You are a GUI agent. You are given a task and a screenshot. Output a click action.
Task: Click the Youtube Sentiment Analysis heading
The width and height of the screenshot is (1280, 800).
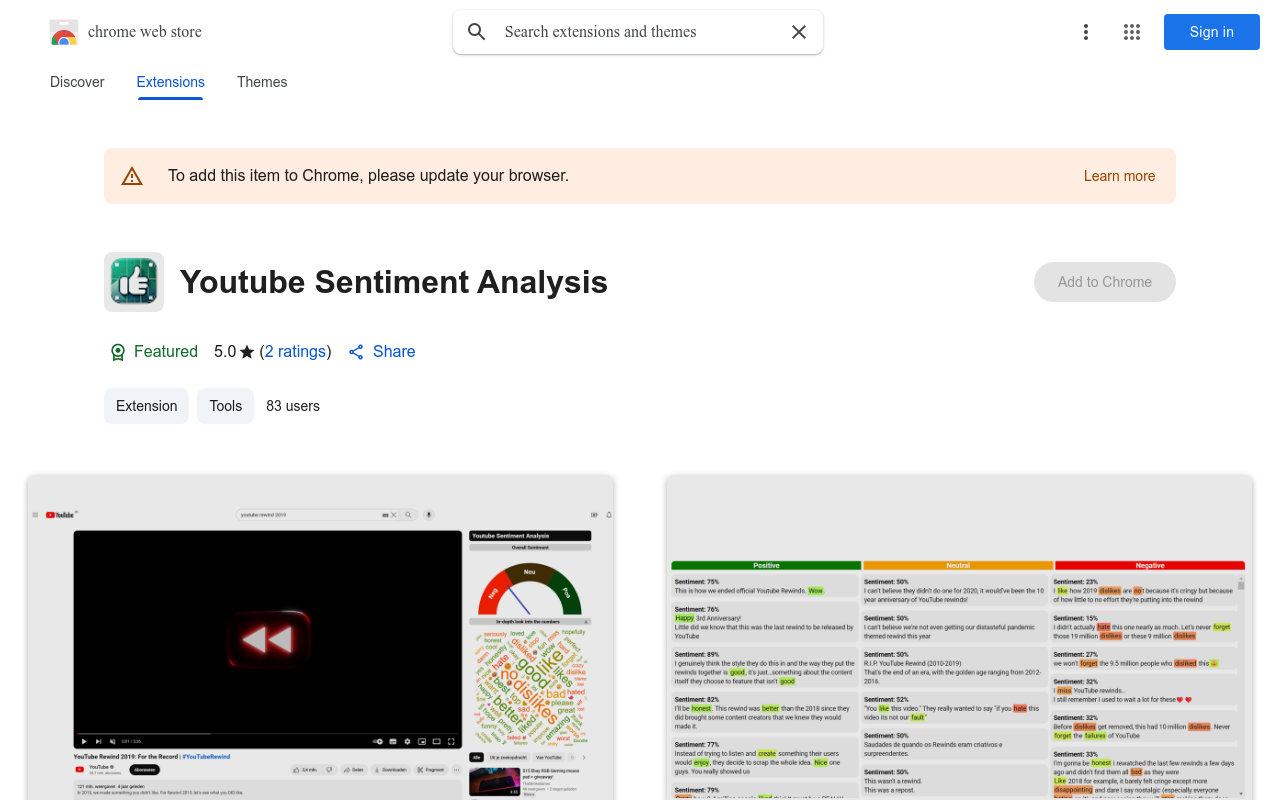[394, 282]
